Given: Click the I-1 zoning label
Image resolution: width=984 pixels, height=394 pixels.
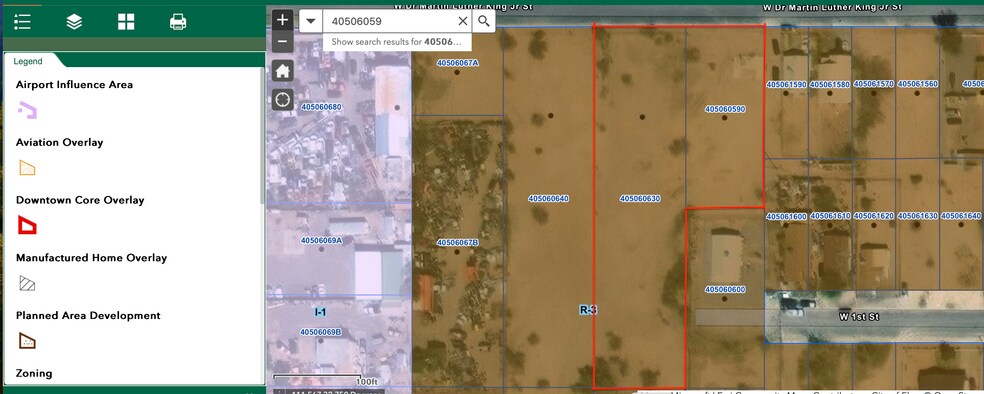Looking at the screenshot, I should pyautogui.click(x=320, y=311).
